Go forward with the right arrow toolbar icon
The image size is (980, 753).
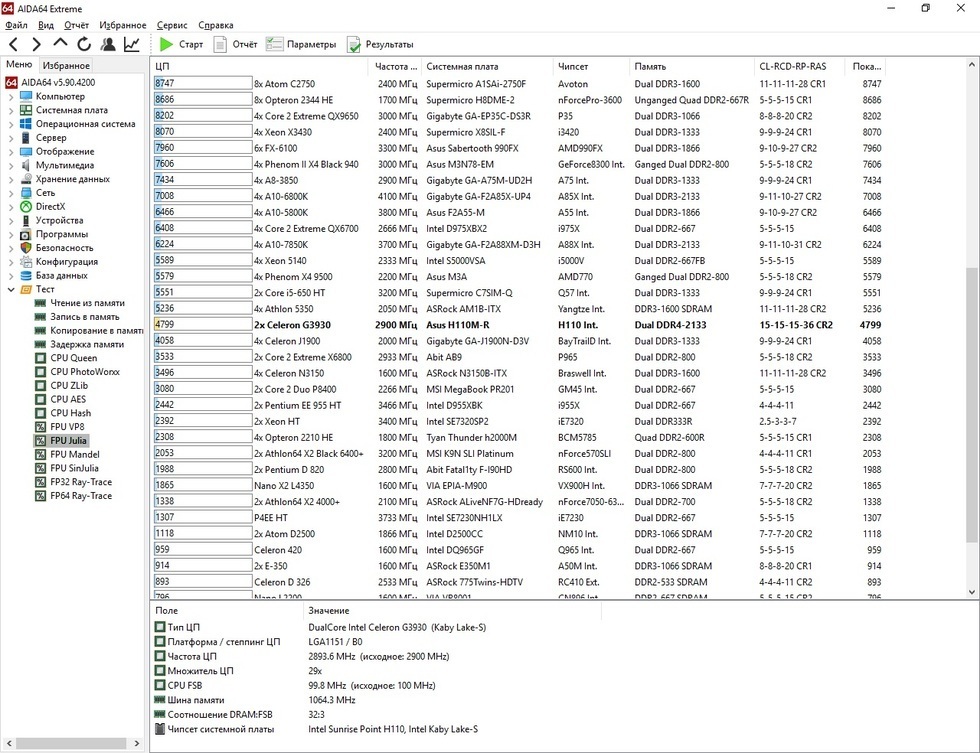(36, 44)
